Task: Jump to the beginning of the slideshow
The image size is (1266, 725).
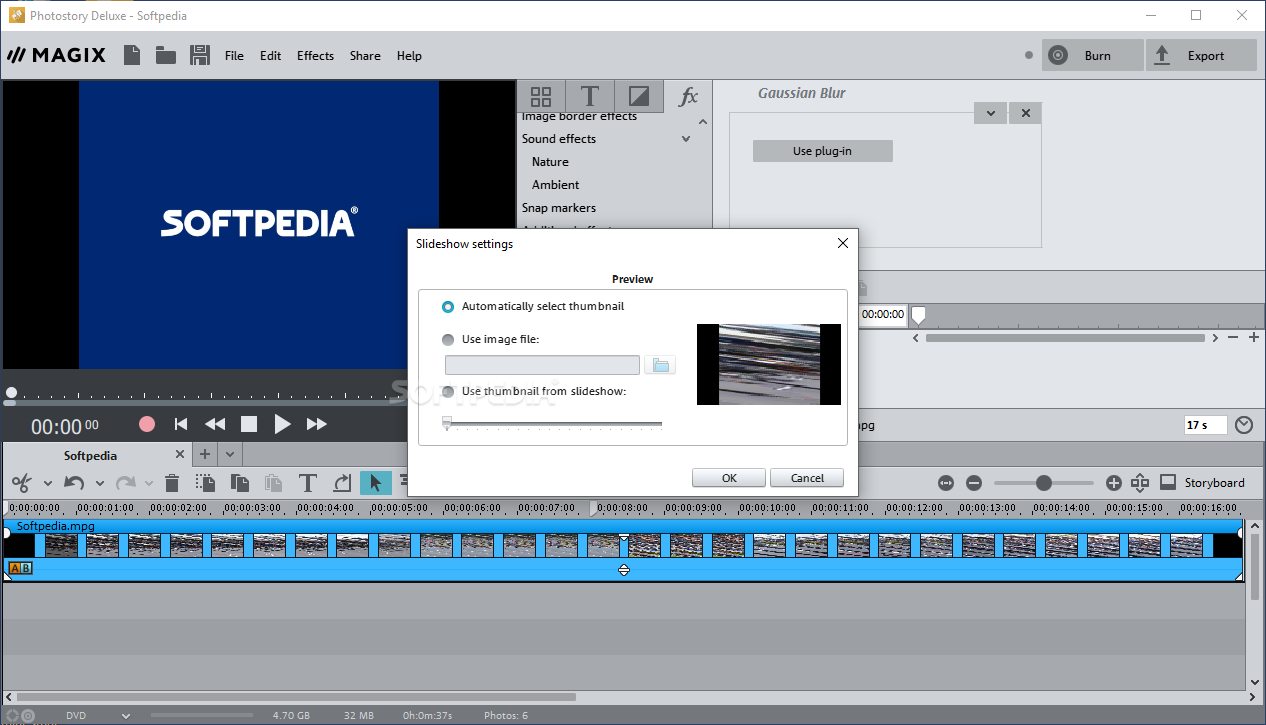Action: 181,424
